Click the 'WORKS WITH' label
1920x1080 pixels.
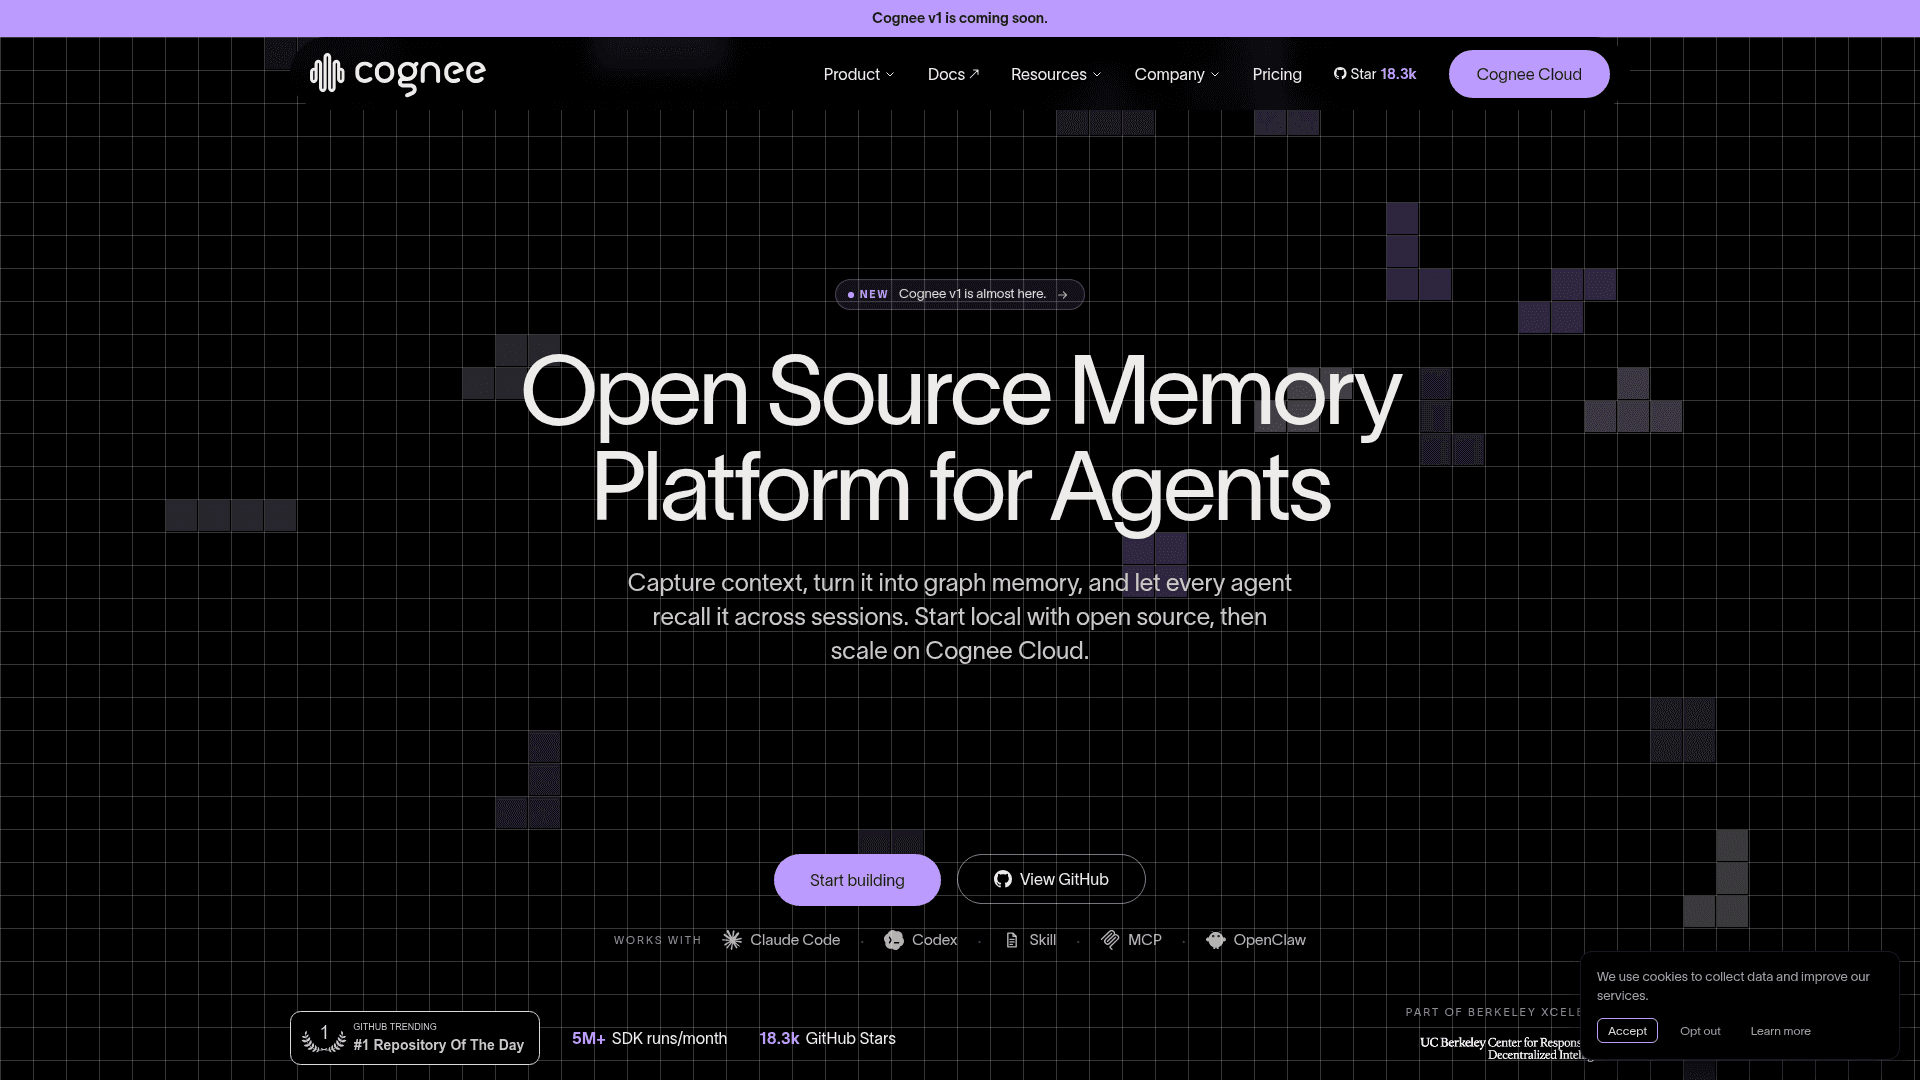click(657, 940)
